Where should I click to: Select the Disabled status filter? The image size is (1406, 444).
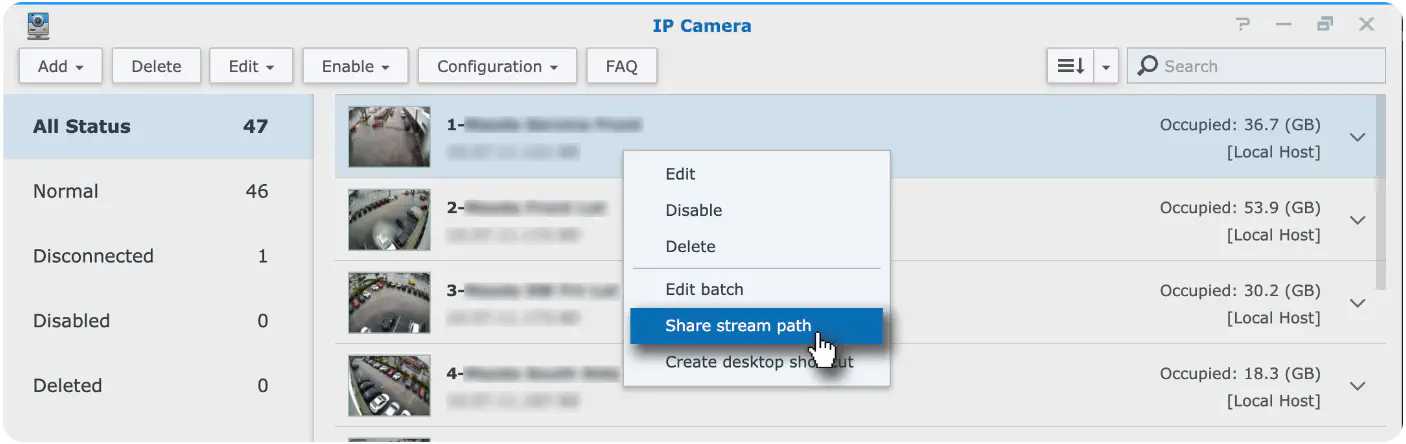(x=158, y=321)
